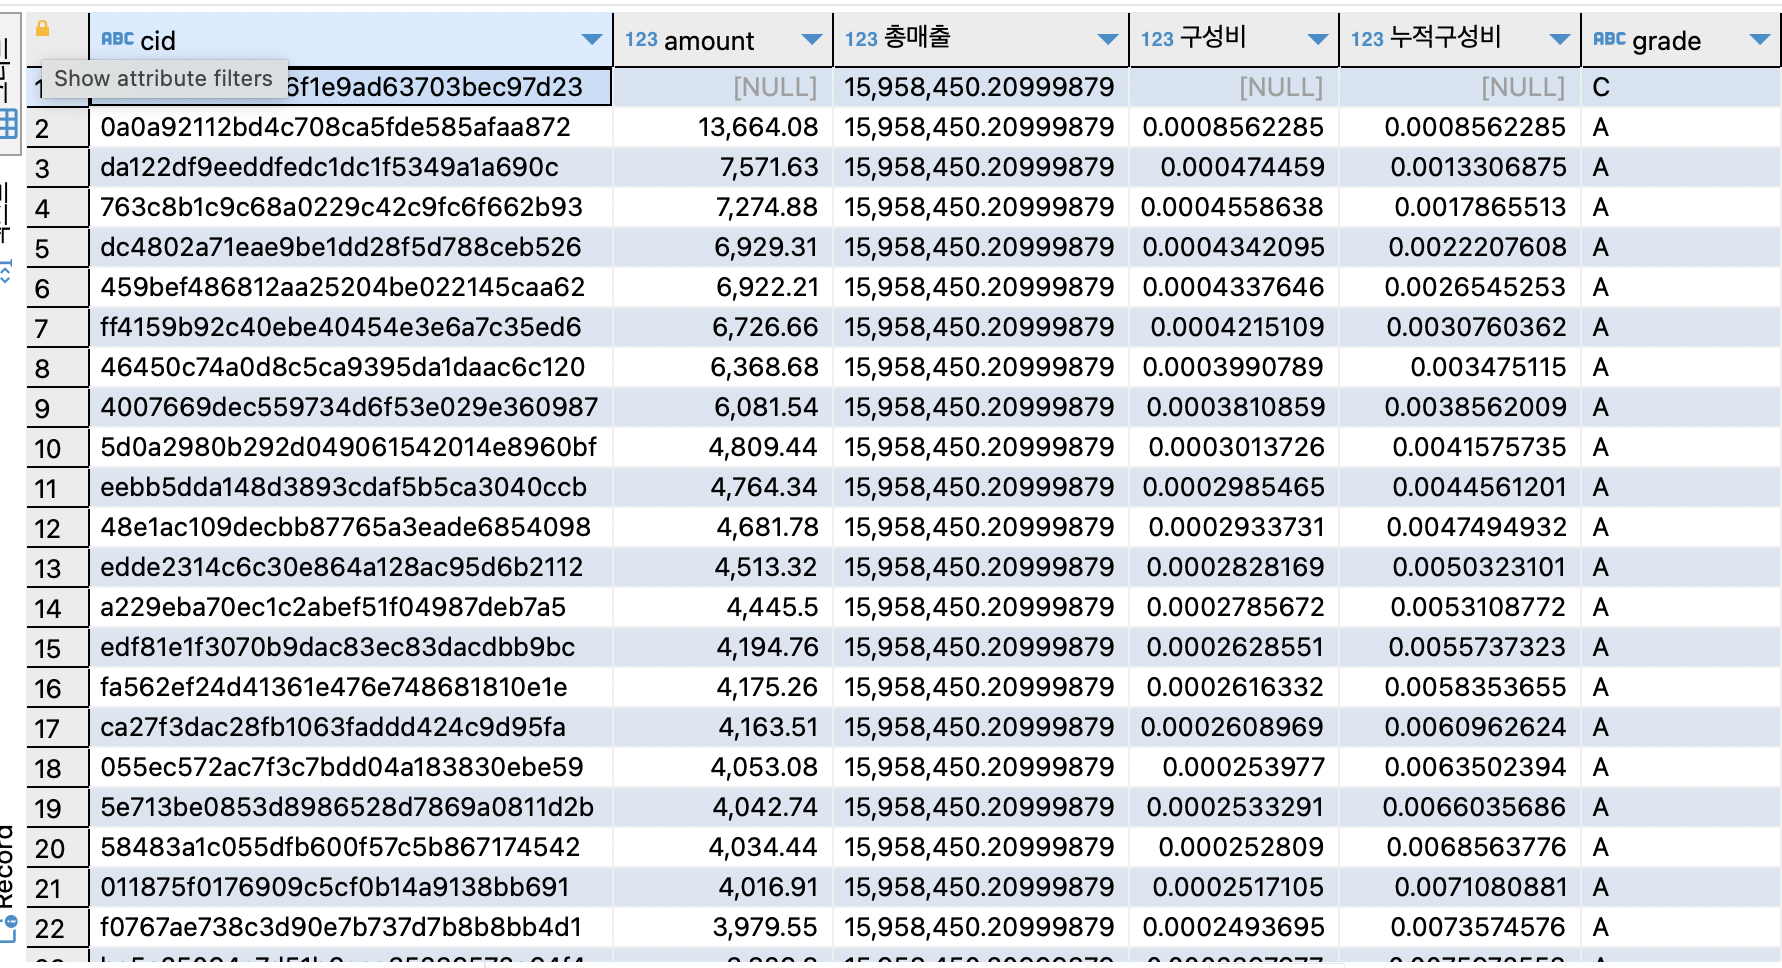Screen dimensions: 1782x968
Task: Select amount cell 4,445.5
Action: (x=722, y=607)
